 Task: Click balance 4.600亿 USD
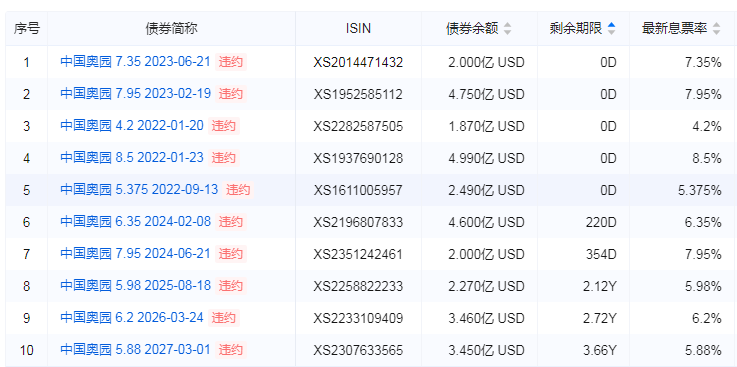click(486, 222)
